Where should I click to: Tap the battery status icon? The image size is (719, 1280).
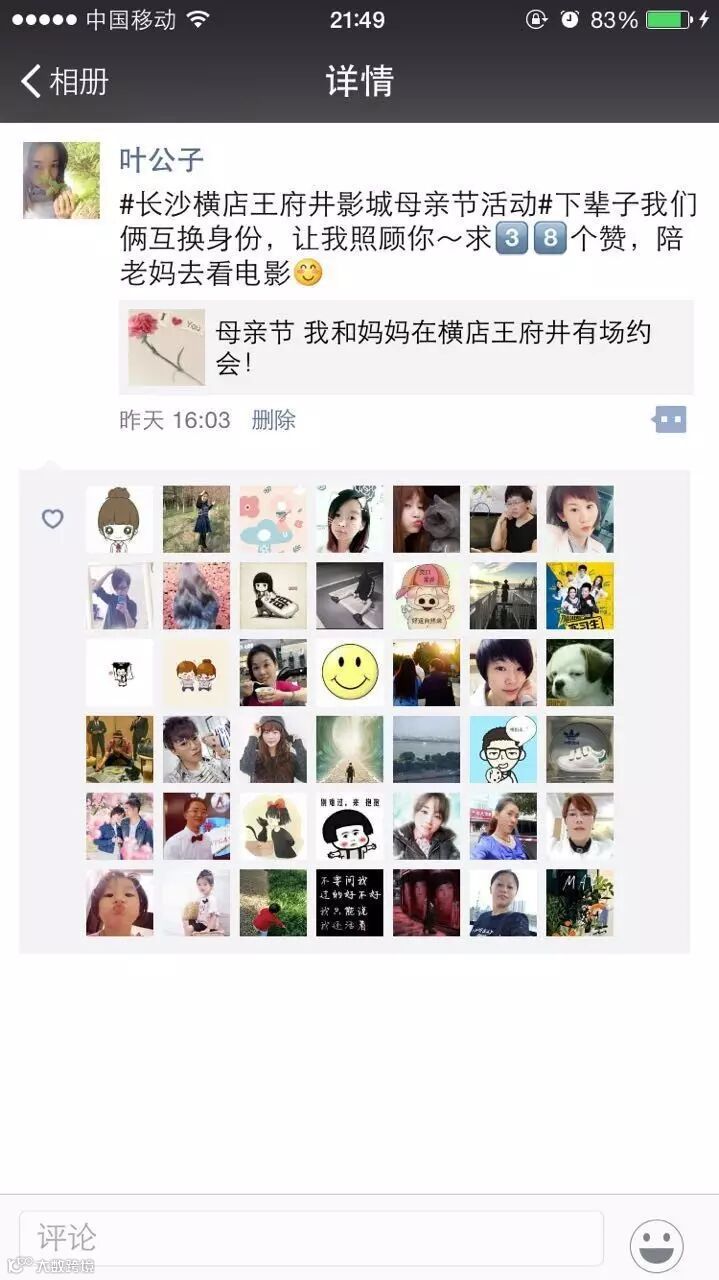coord(668,19)
